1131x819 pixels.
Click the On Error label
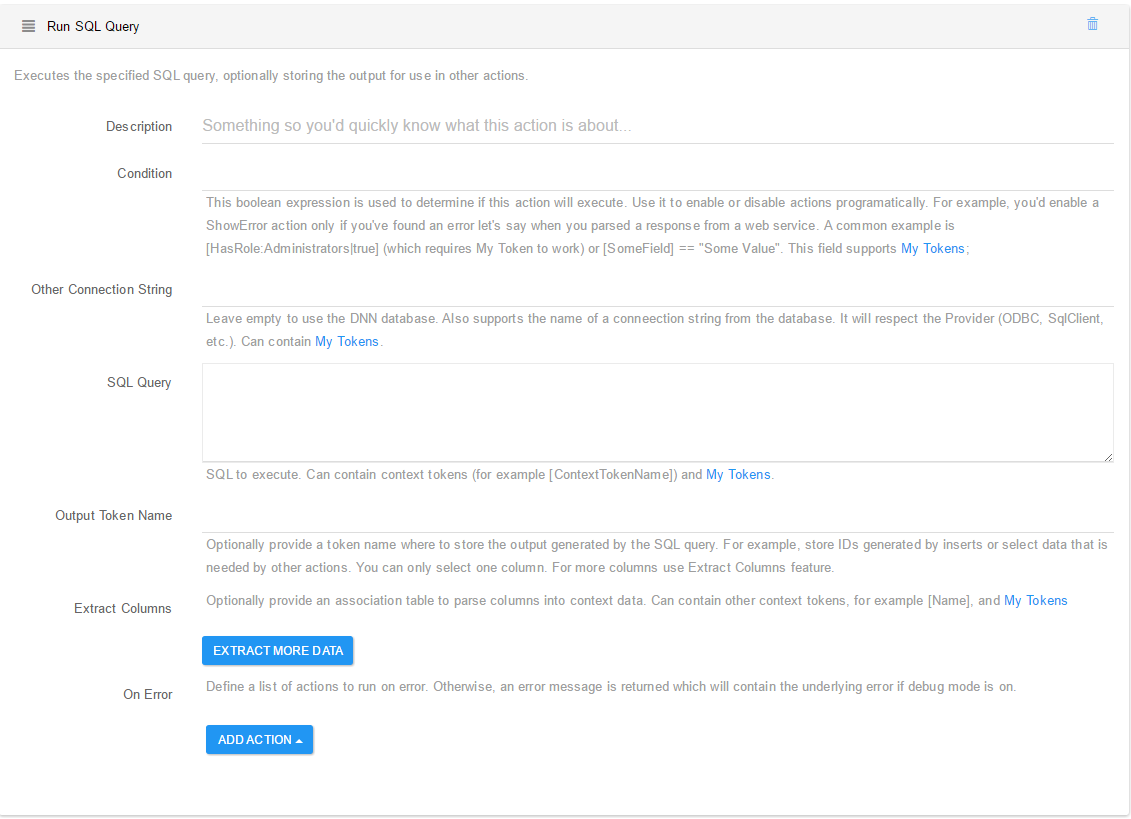(x=148, y=694)
